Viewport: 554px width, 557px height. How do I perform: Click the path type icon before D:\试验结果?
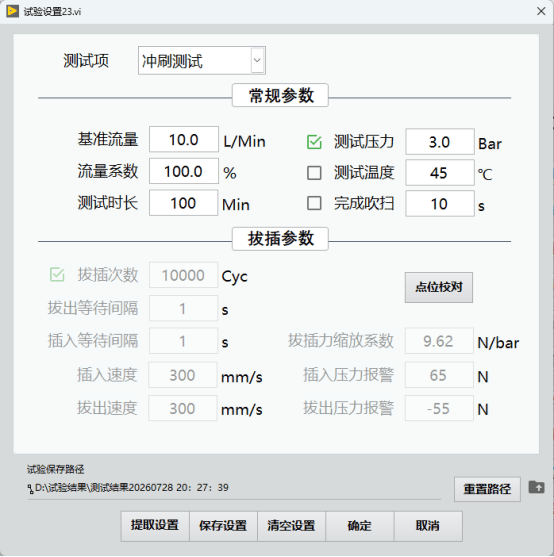pos(31,489)
